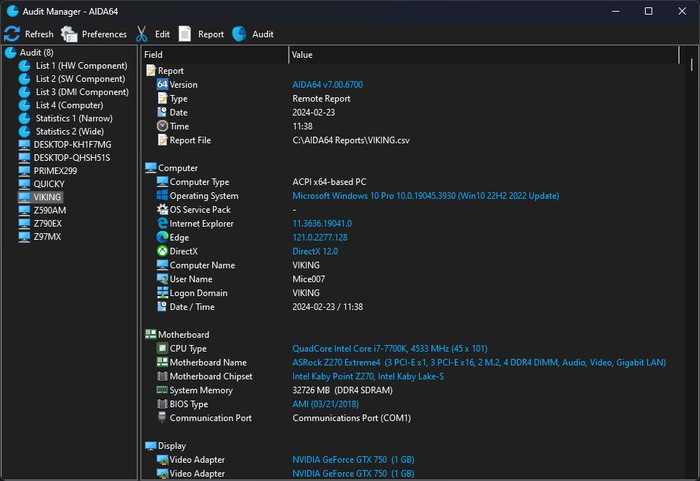Open Preferences from the toolbar
This screenshot has width=700, height=481.
click(69, 34)
